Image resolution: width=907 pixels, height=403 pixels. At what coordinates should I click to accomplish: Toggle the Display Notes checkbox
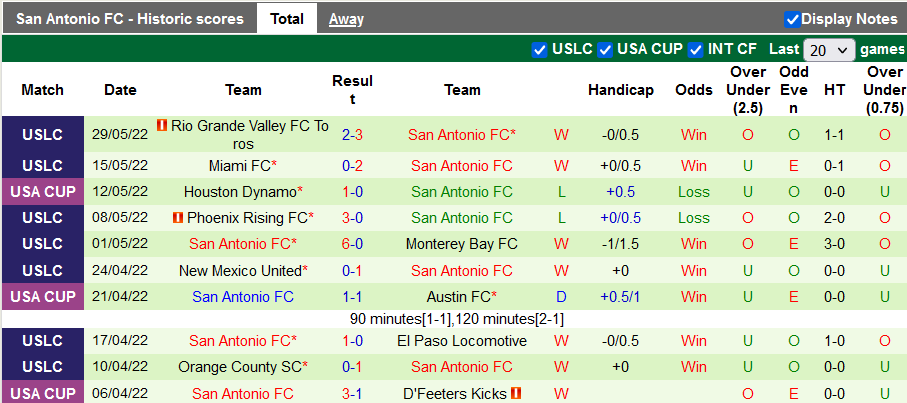(x=792, y=19)
